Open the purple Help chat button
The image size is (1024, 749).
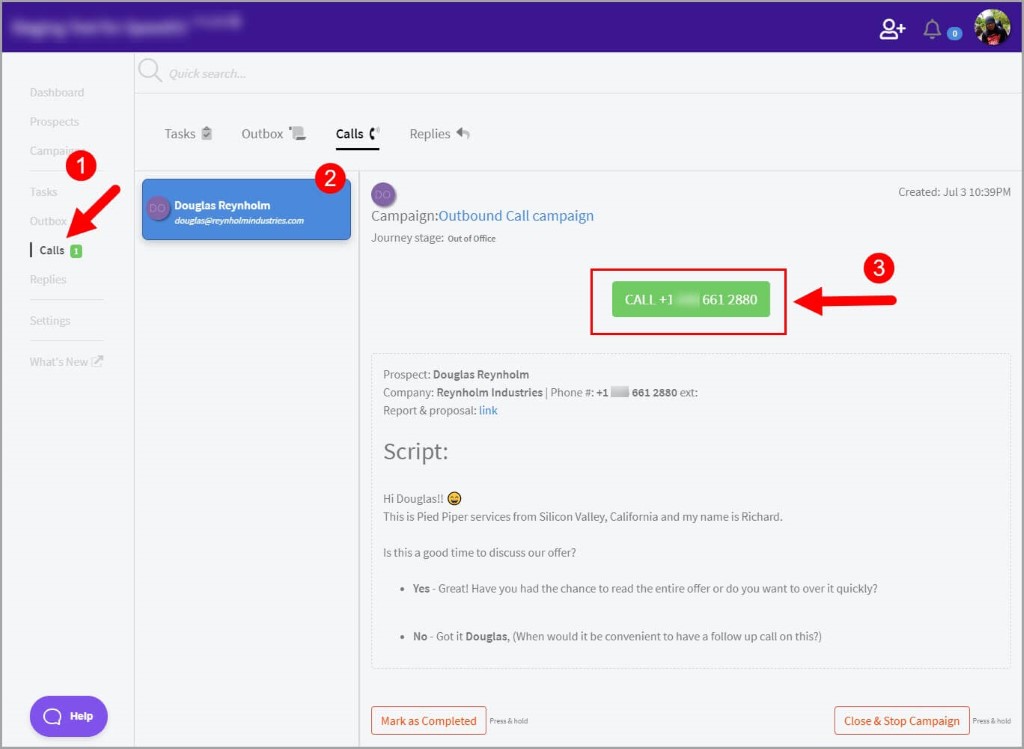[x=68, y=716]
